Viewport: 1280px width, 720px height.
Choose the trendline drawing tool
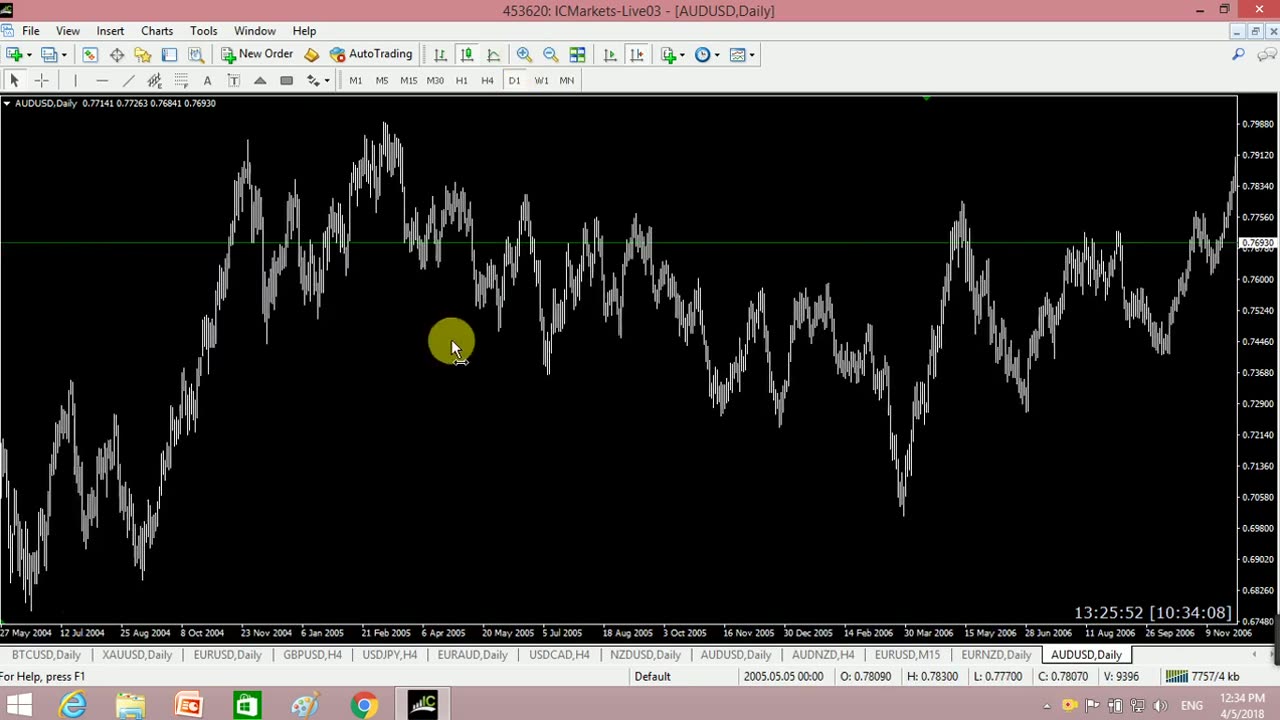[x=128, y=81]
